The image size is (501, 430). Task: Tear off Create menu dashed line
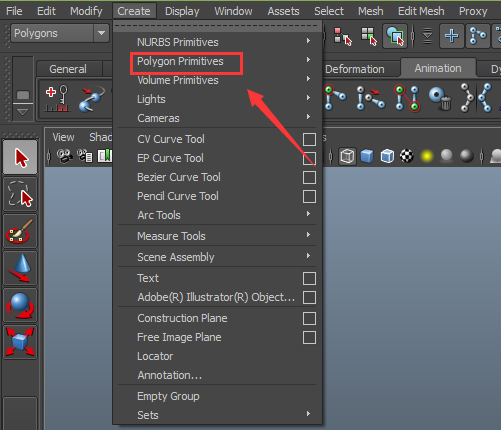(x=217, y=26)
